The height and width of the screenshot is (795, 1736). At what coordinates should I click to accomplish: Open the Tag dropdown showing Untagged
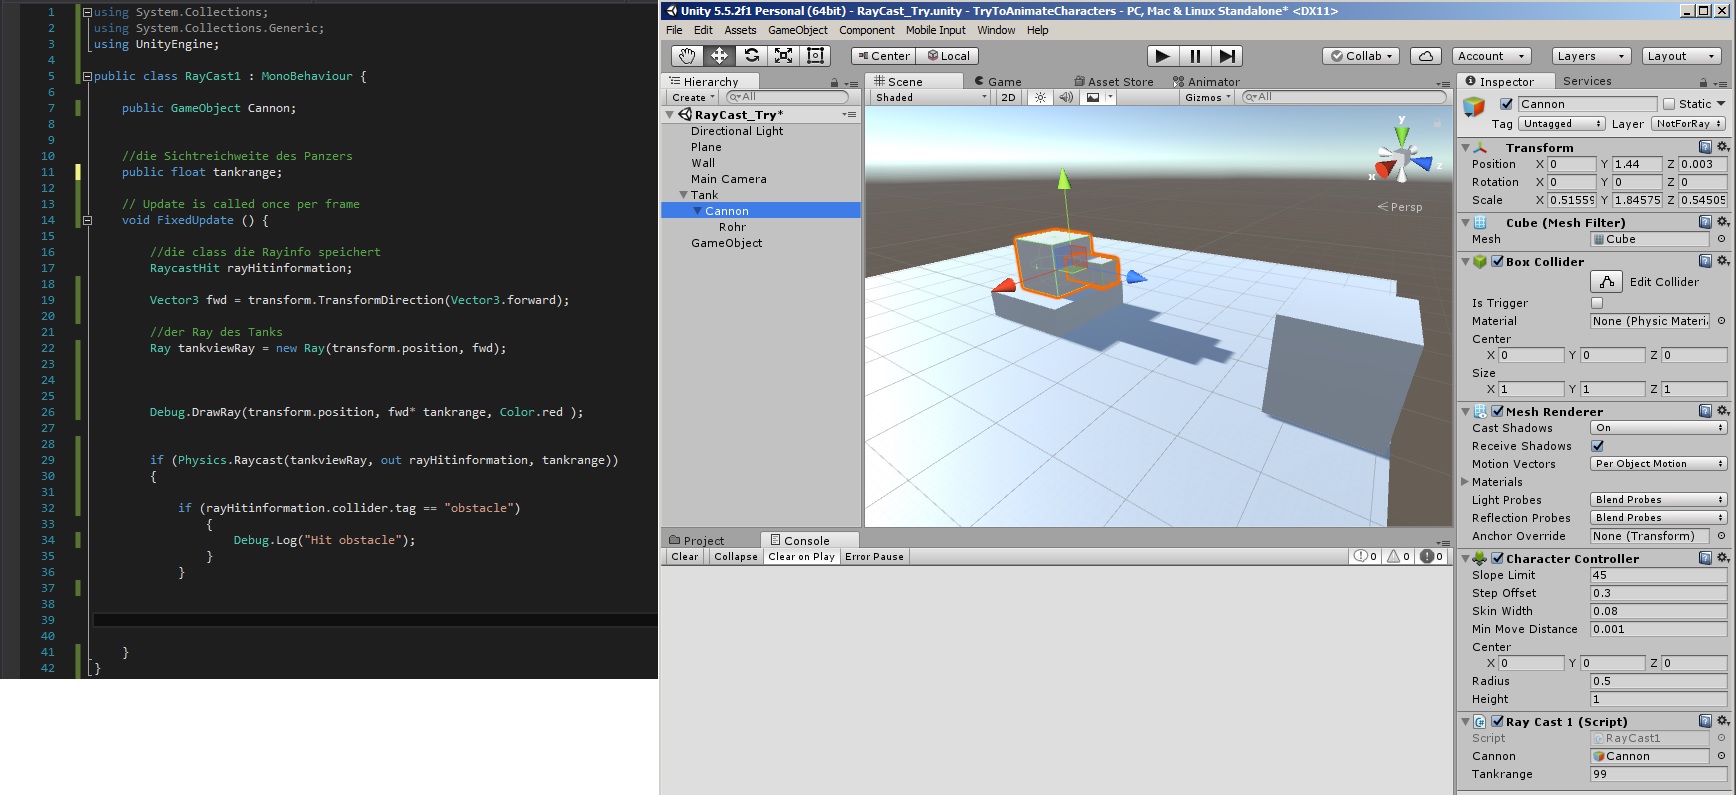point(1562,124)
